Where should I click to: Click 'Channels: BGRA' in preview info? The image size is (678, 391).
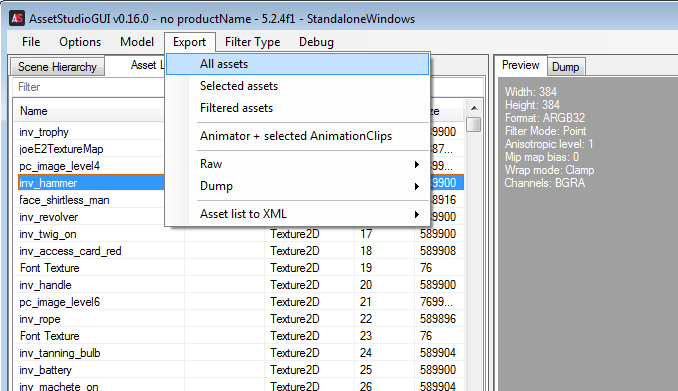(545, 183)
